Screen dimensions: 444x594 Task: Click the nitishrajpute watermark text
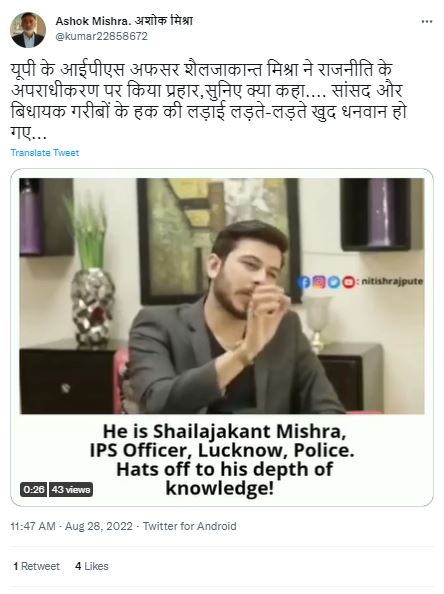coord(392,281)
